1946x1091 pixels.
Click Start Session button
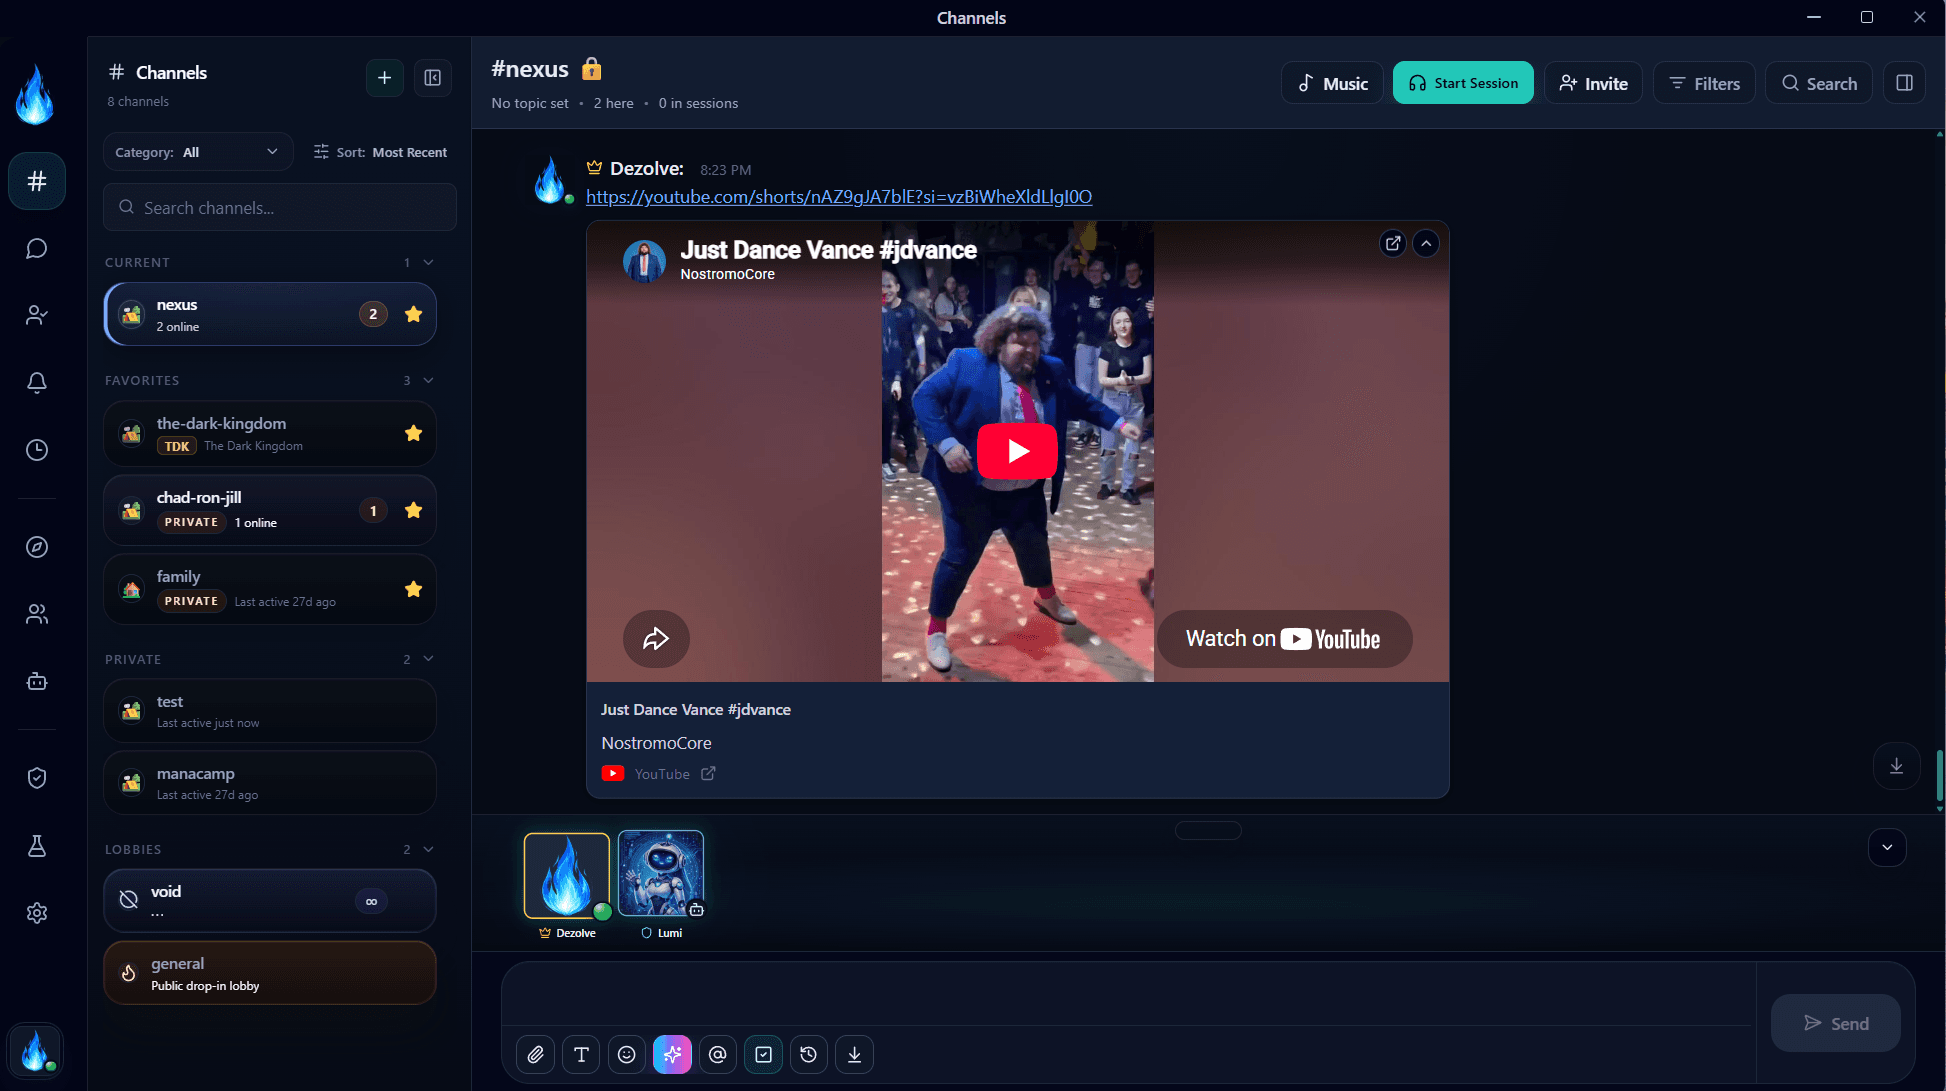click(x=1462, y=83)
